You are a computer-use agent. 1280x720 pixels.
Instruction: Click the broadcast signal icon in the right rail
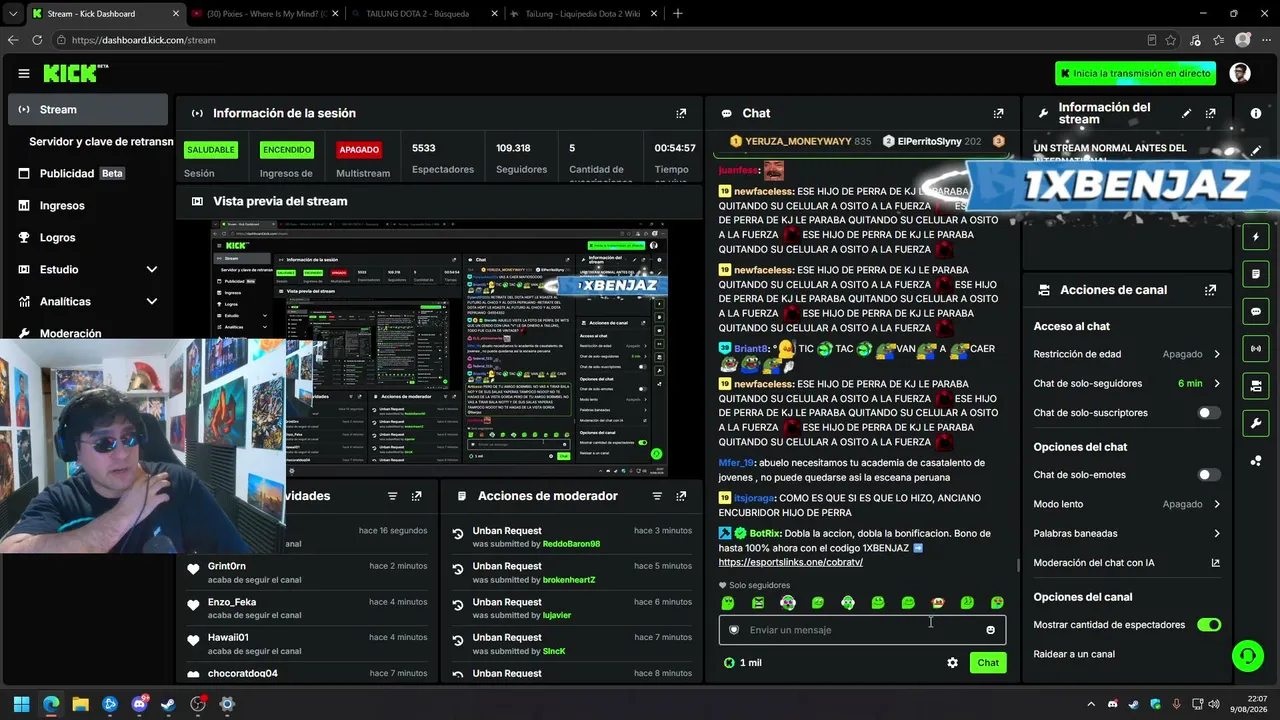click(x=1256, y=348)
